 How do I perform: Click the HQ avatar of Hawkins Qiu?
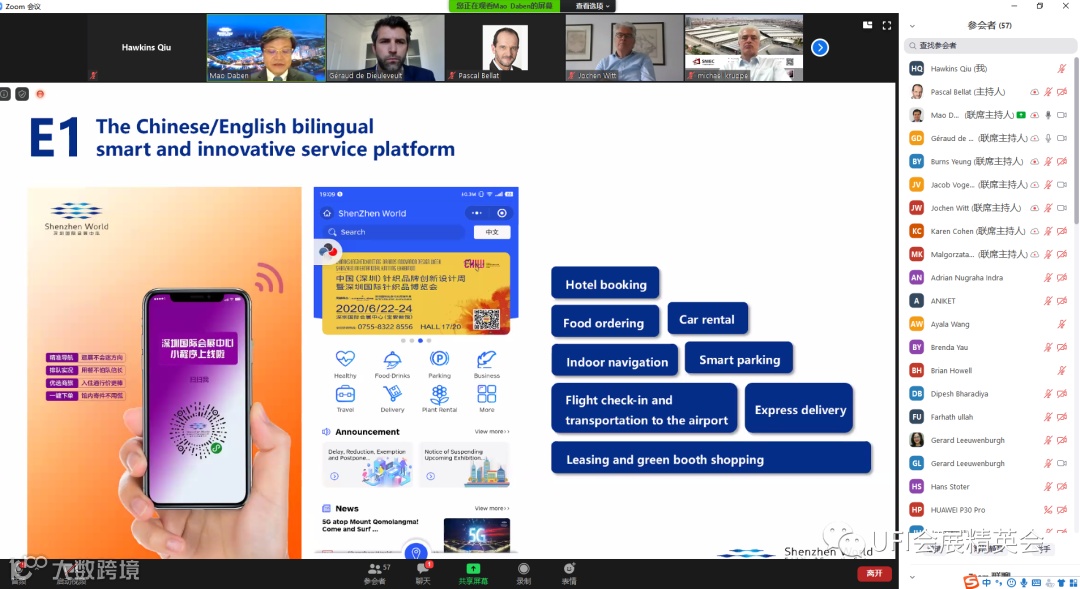pyautogui.click(x=917, y=68)
